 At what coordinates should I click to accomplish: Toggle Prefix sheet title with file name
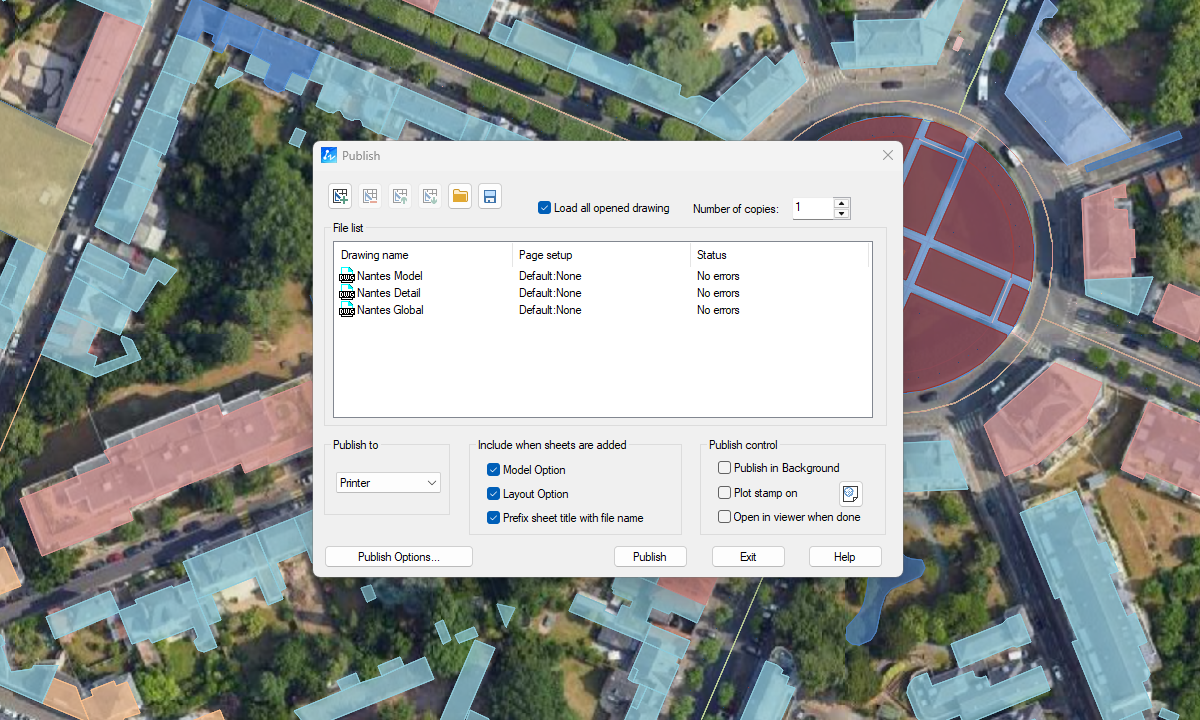[x=493, y=518]
